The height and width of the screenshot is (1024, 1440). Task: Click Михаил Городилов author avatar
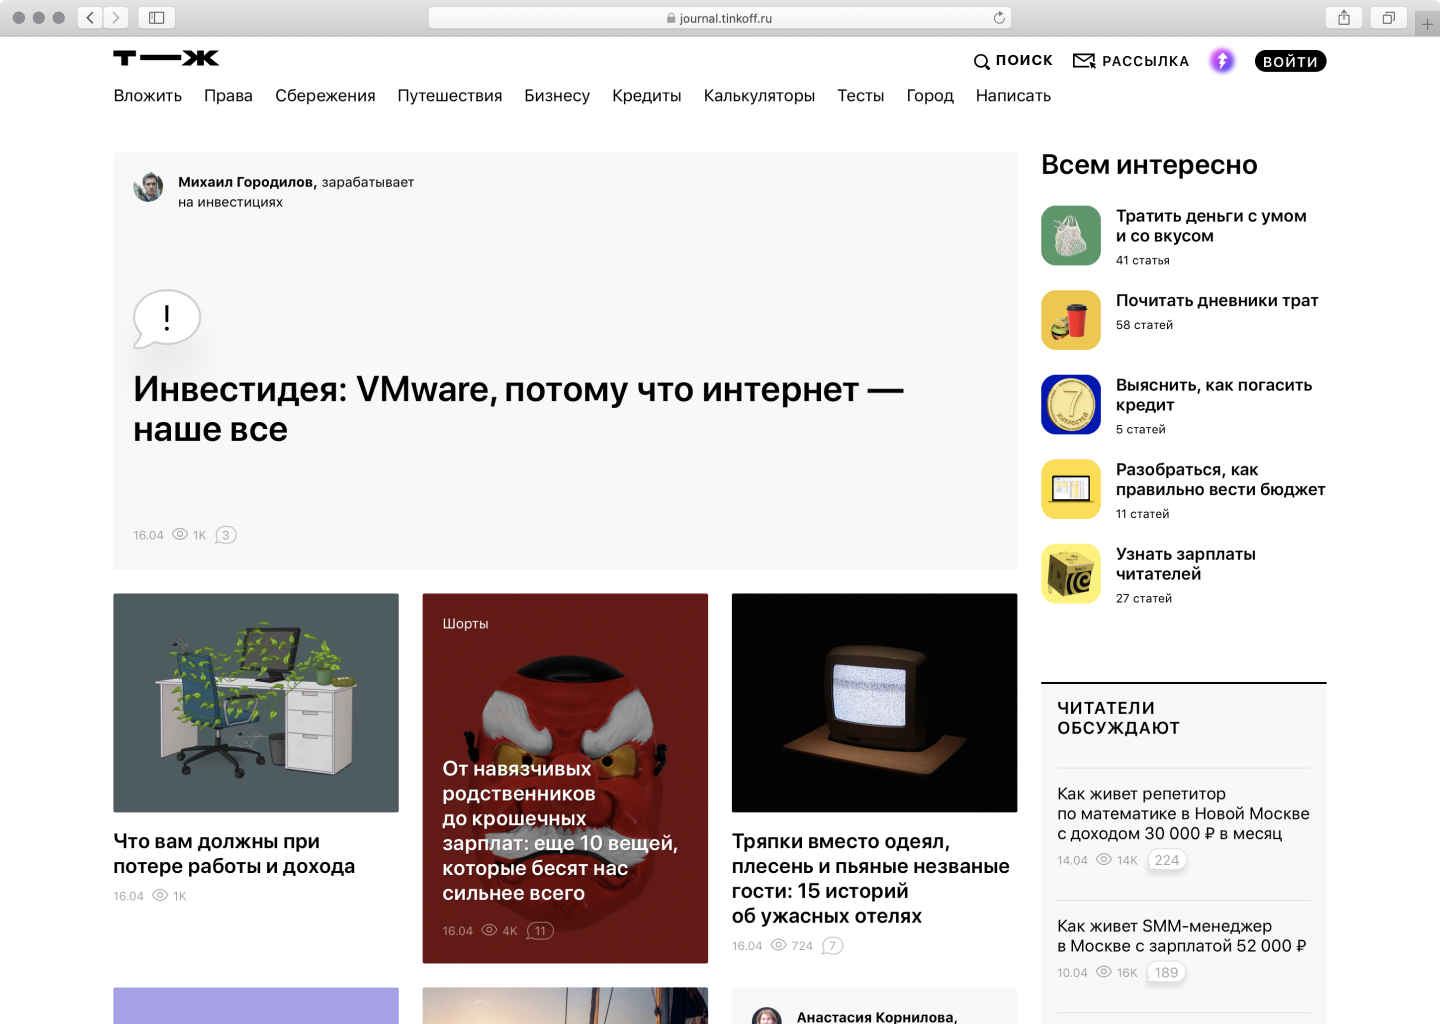[x=149, y=187]
